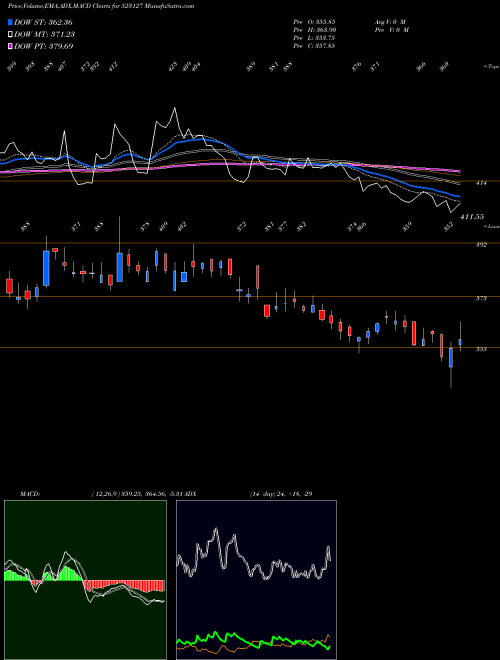500x660 pixels.
Task: Click the 402 lows label
Action: point(181,226)
